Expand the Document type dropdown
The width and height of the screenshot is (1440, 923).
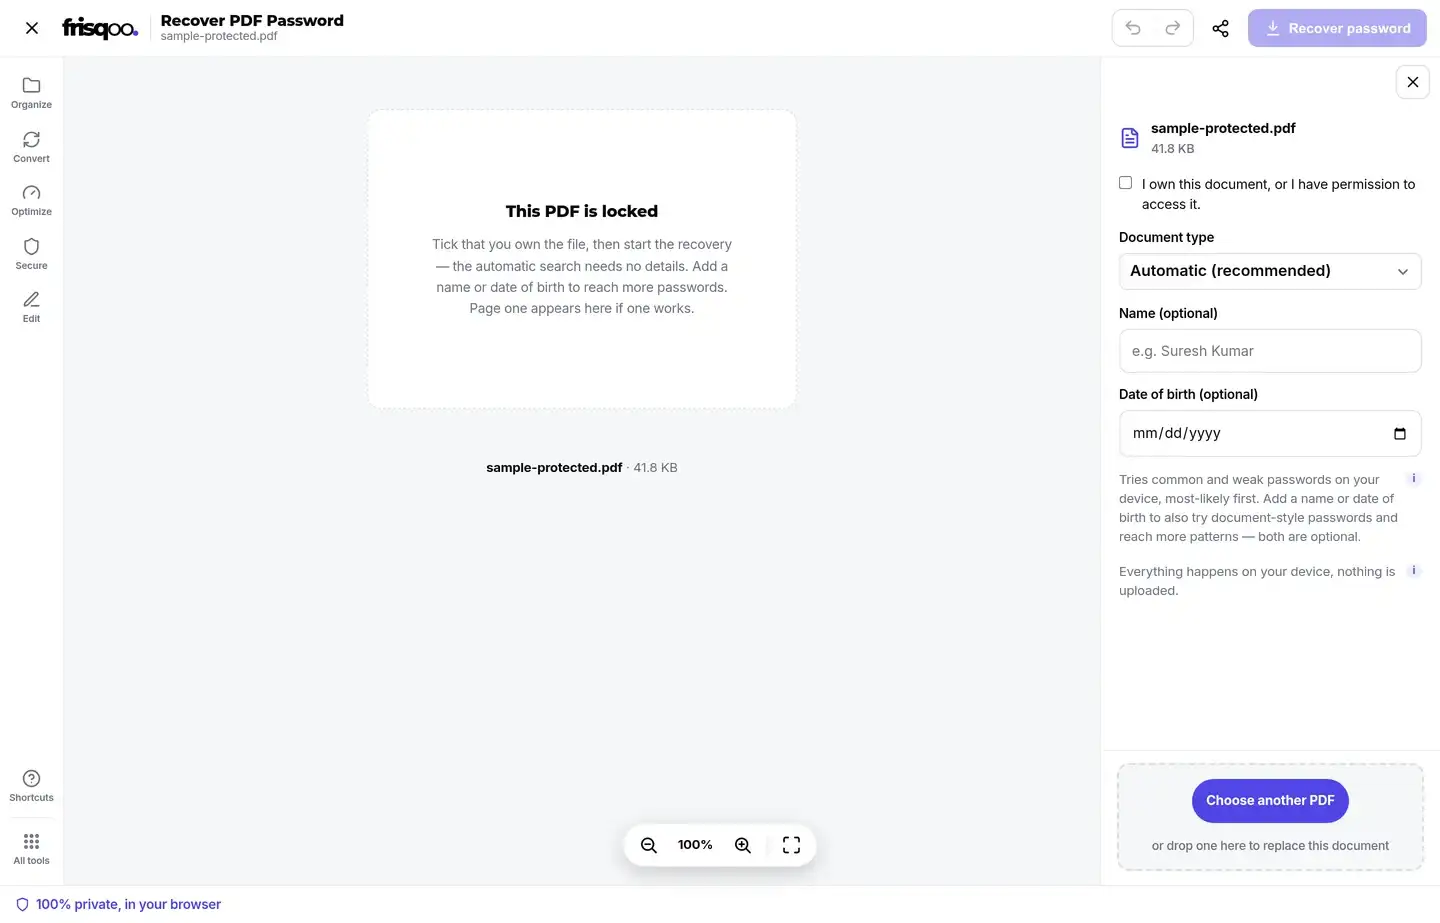(1270, 271)
